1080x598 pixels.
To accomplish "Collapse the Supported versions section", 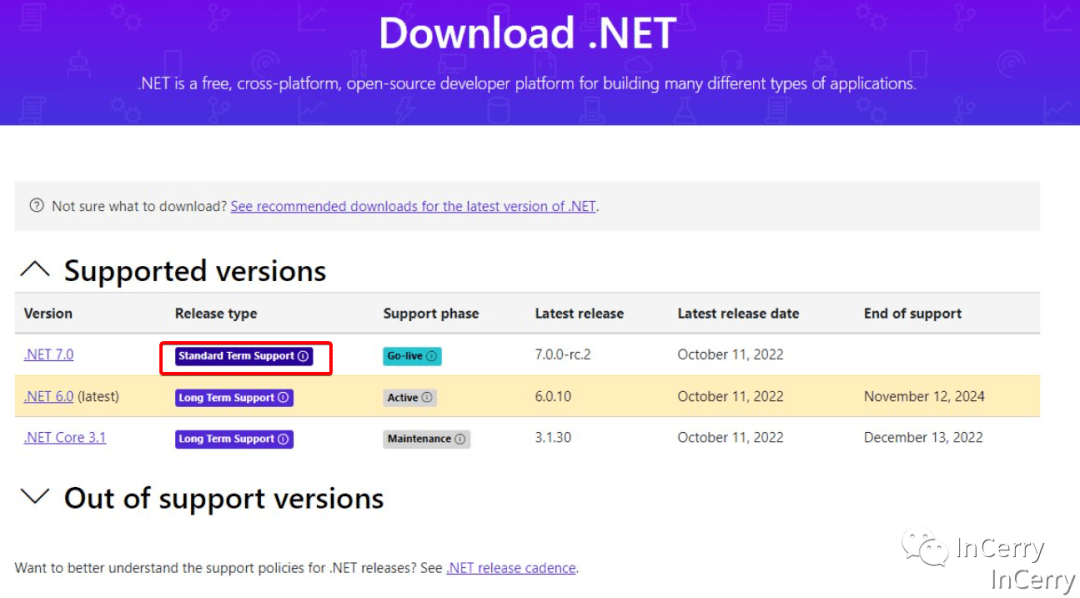I will (35, 270).
